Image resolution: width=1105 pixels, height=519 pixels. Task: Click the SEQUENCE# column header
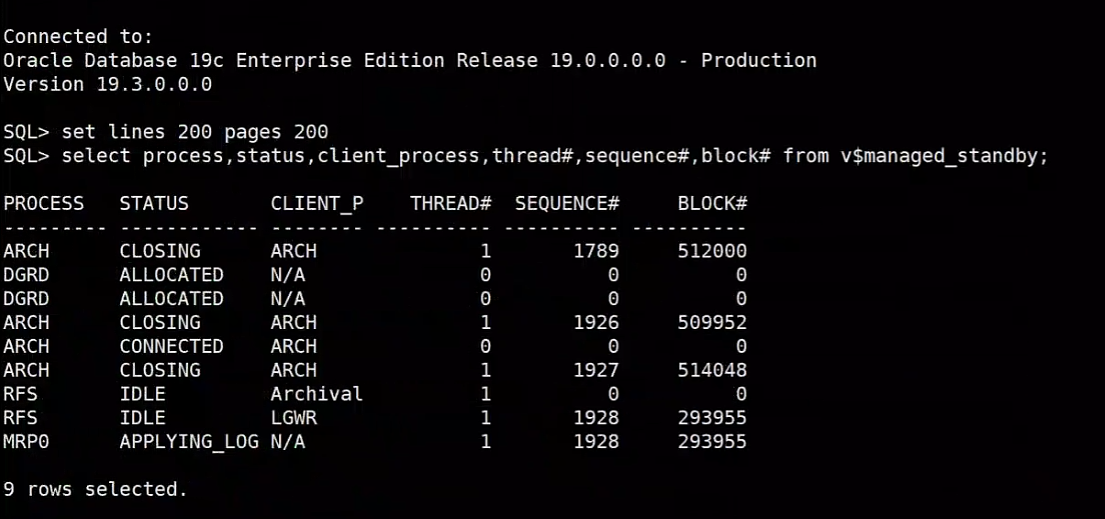point(567,204)
